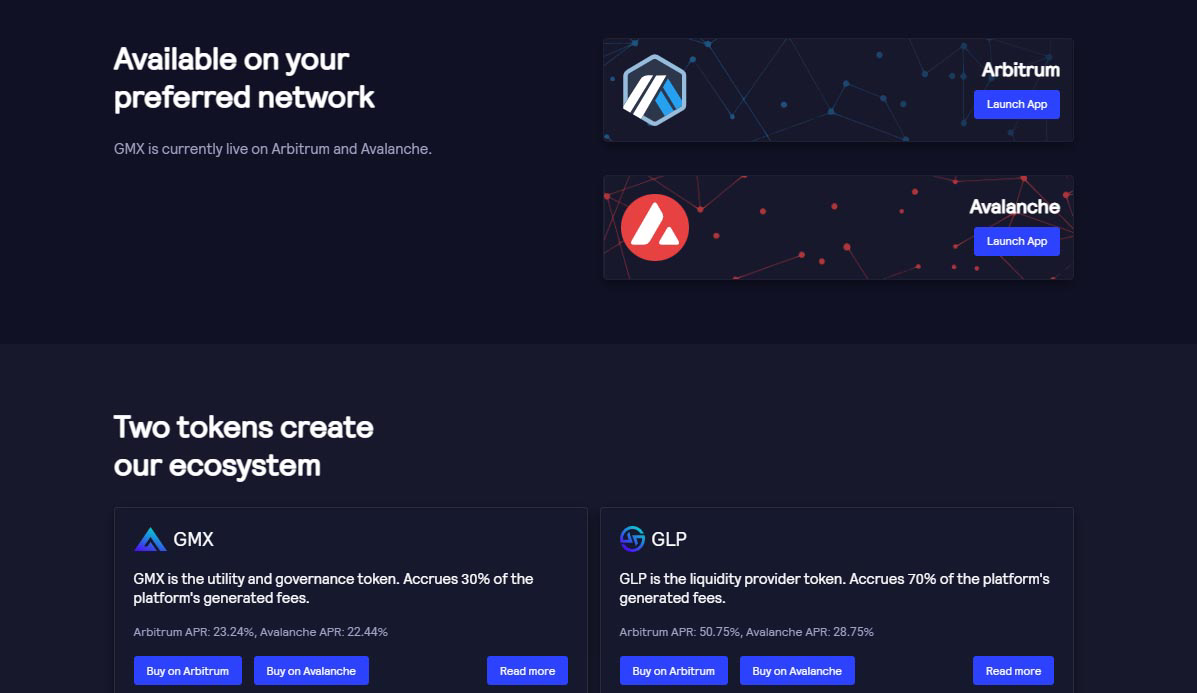
Task: Click the GLP card heading text
Action: [669, 540]
